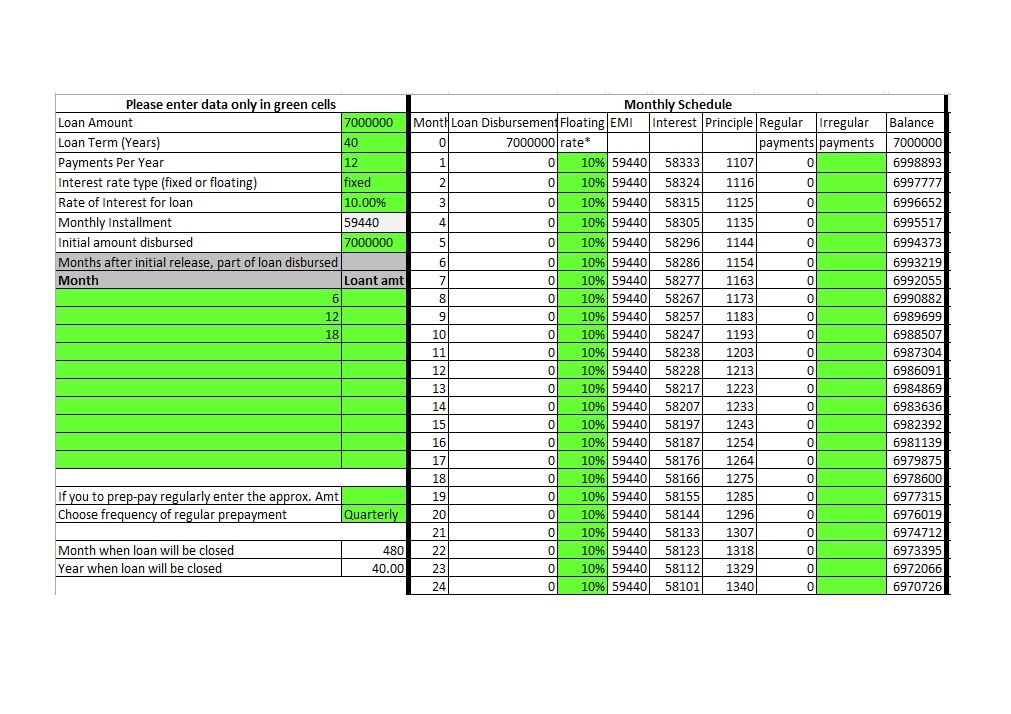Screen dimensions: 1011x714
Task: Select the loan closing month cell showing 480
Action: 373,551
